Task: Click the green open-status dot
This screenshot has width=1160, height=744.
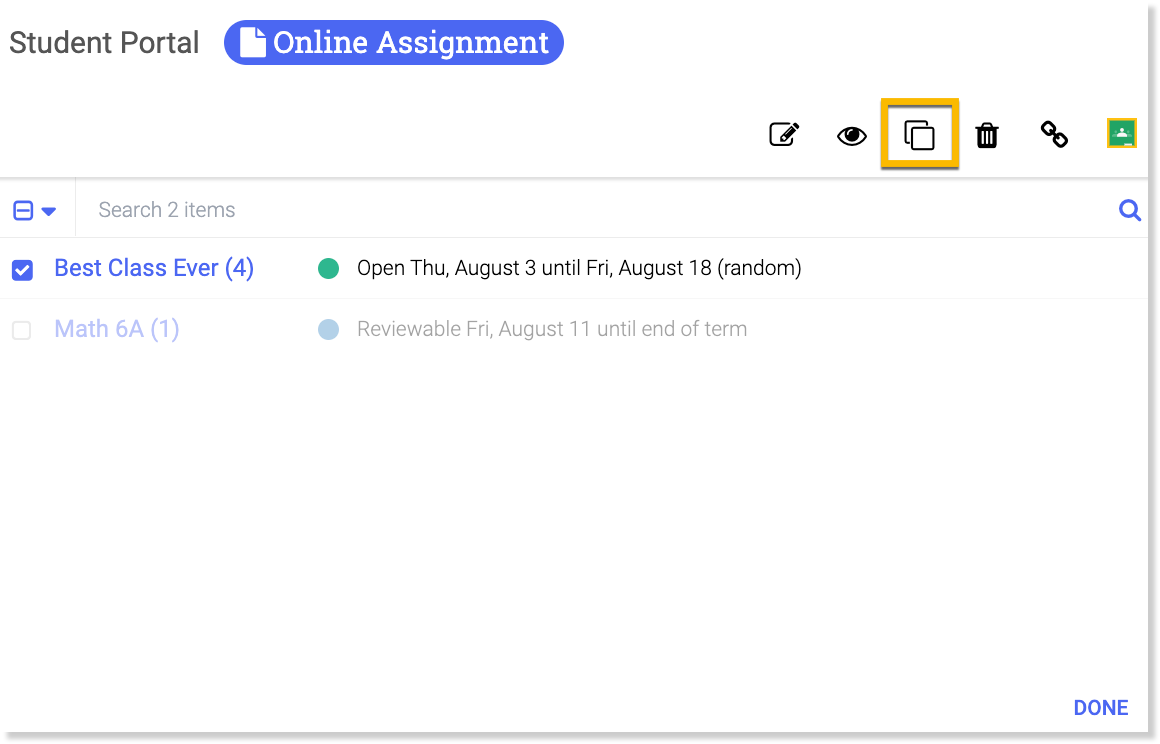Action: coord(328,268)
